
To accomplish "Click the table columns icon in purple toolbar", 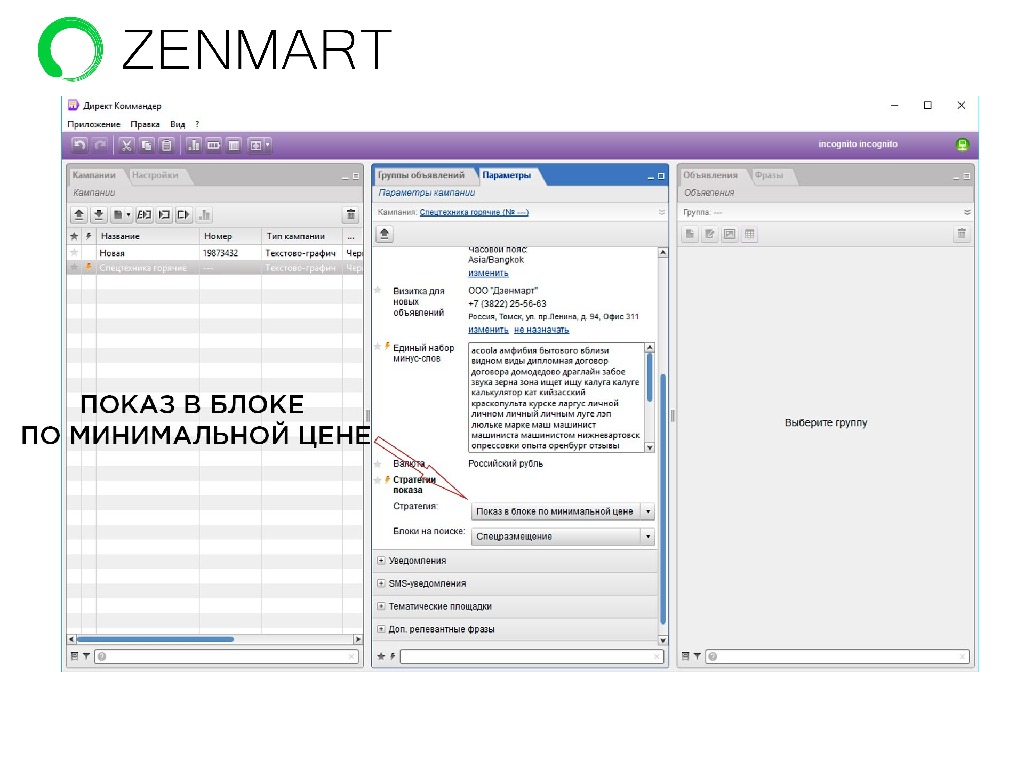I will point(234,145).
